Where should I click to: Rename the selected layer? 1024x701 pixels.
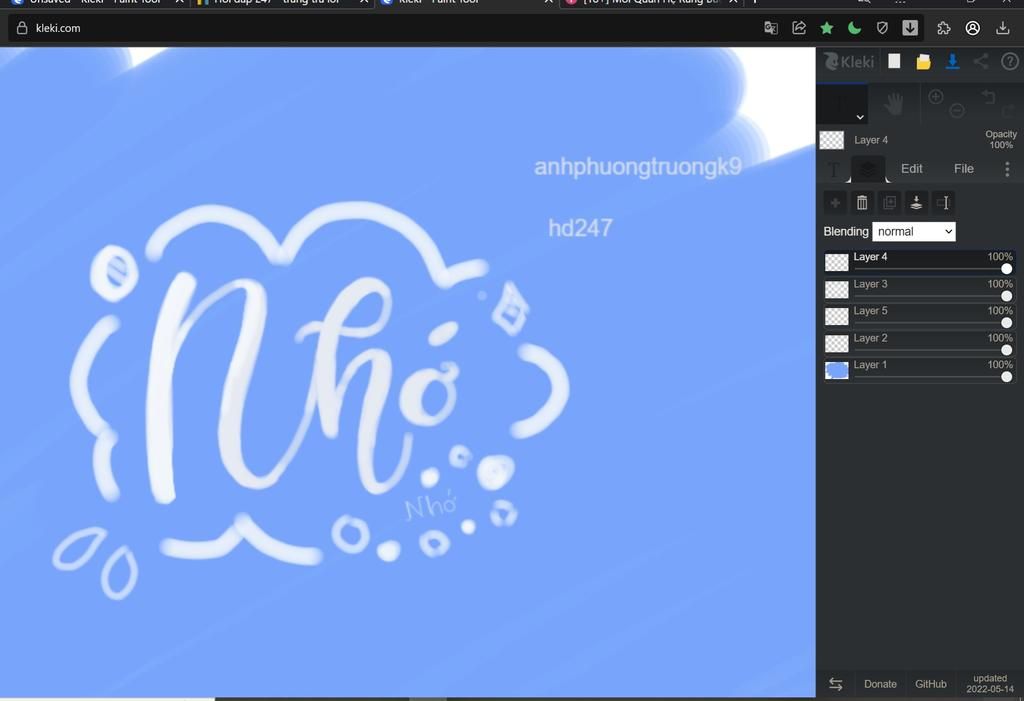coord(943,203)
